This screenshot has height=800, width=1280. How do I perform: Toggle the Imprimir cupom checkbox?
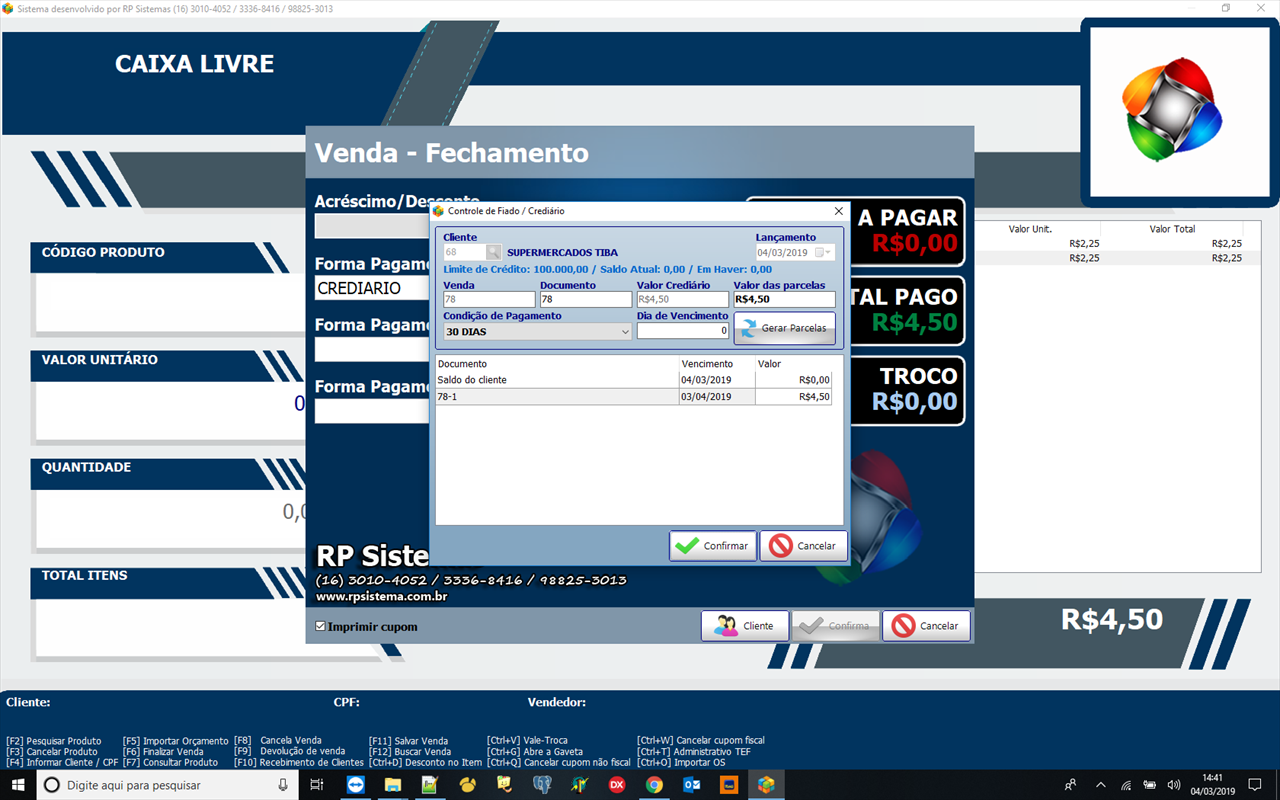321,627
